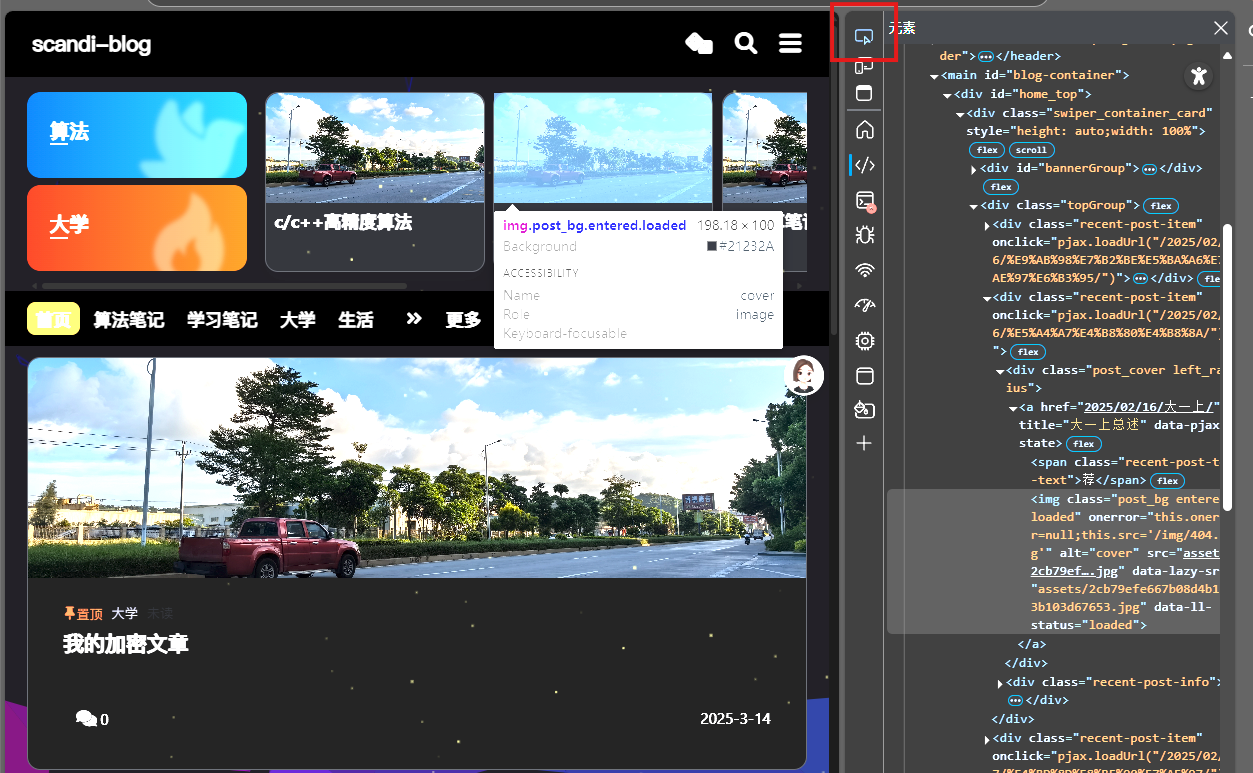Open the Sources tool bug icon
This screenshot has width=1253, height=773.
pos(865,235)
